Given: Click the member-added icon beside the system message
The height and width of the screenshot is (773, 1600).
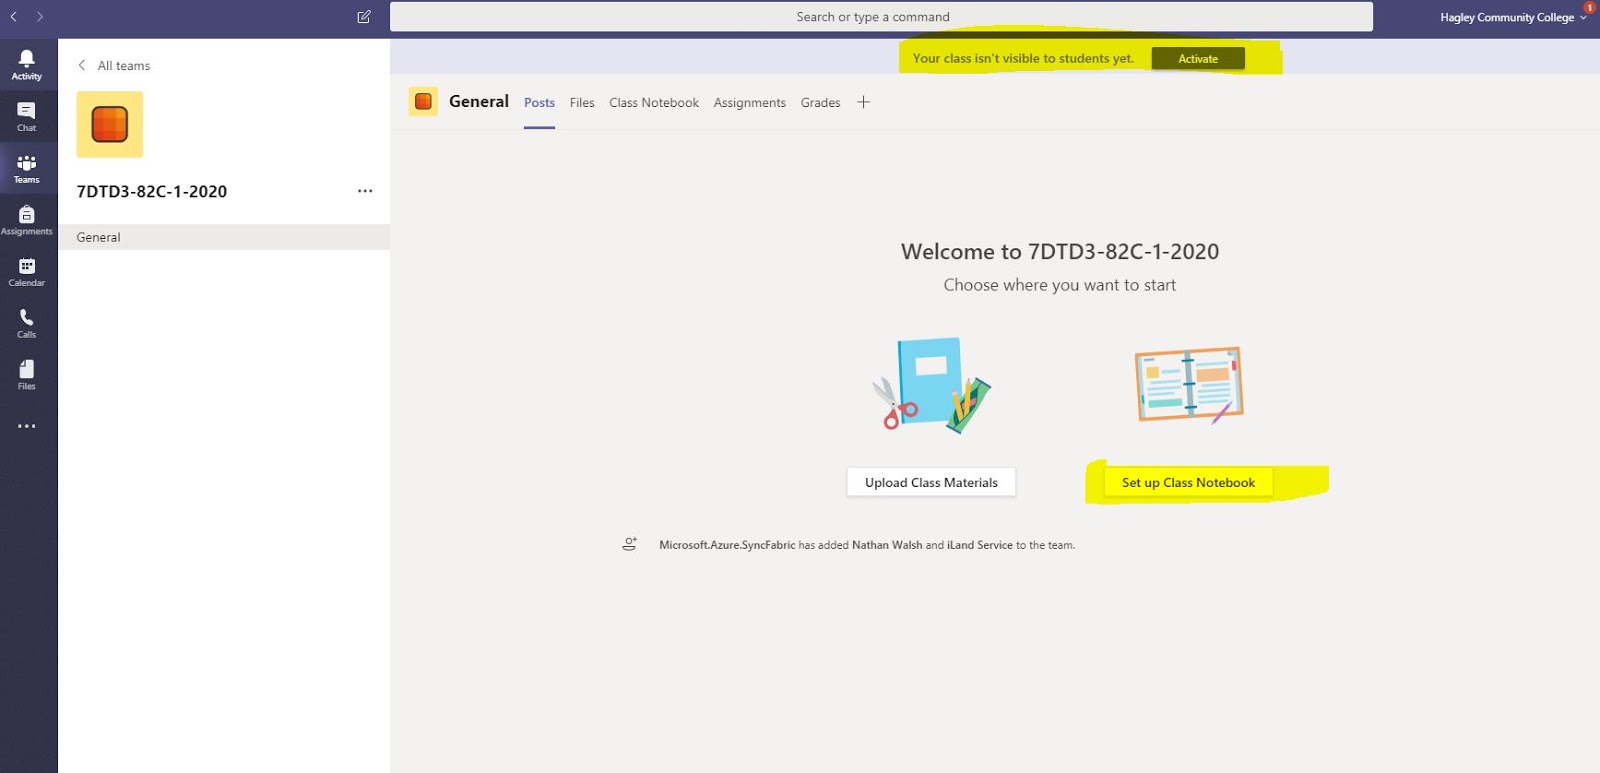Looking at the screenshot, I should tap(630, 544).
